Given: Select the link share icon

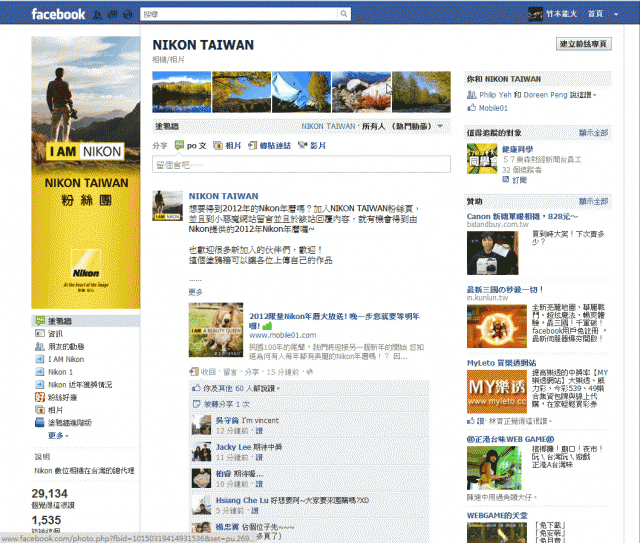Looking at the screenshot, I should [x=253, y=145].
